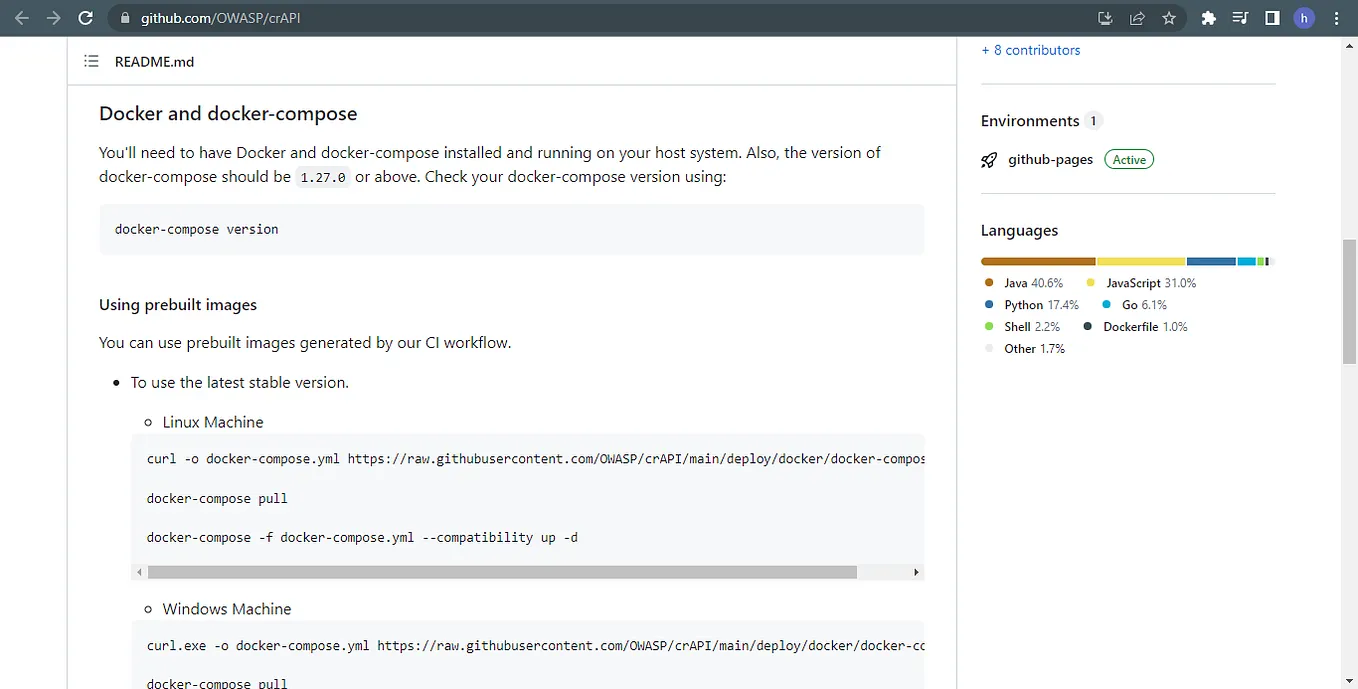
Task: Share the current page via the share icon
Action: (x=1137, y=17)
